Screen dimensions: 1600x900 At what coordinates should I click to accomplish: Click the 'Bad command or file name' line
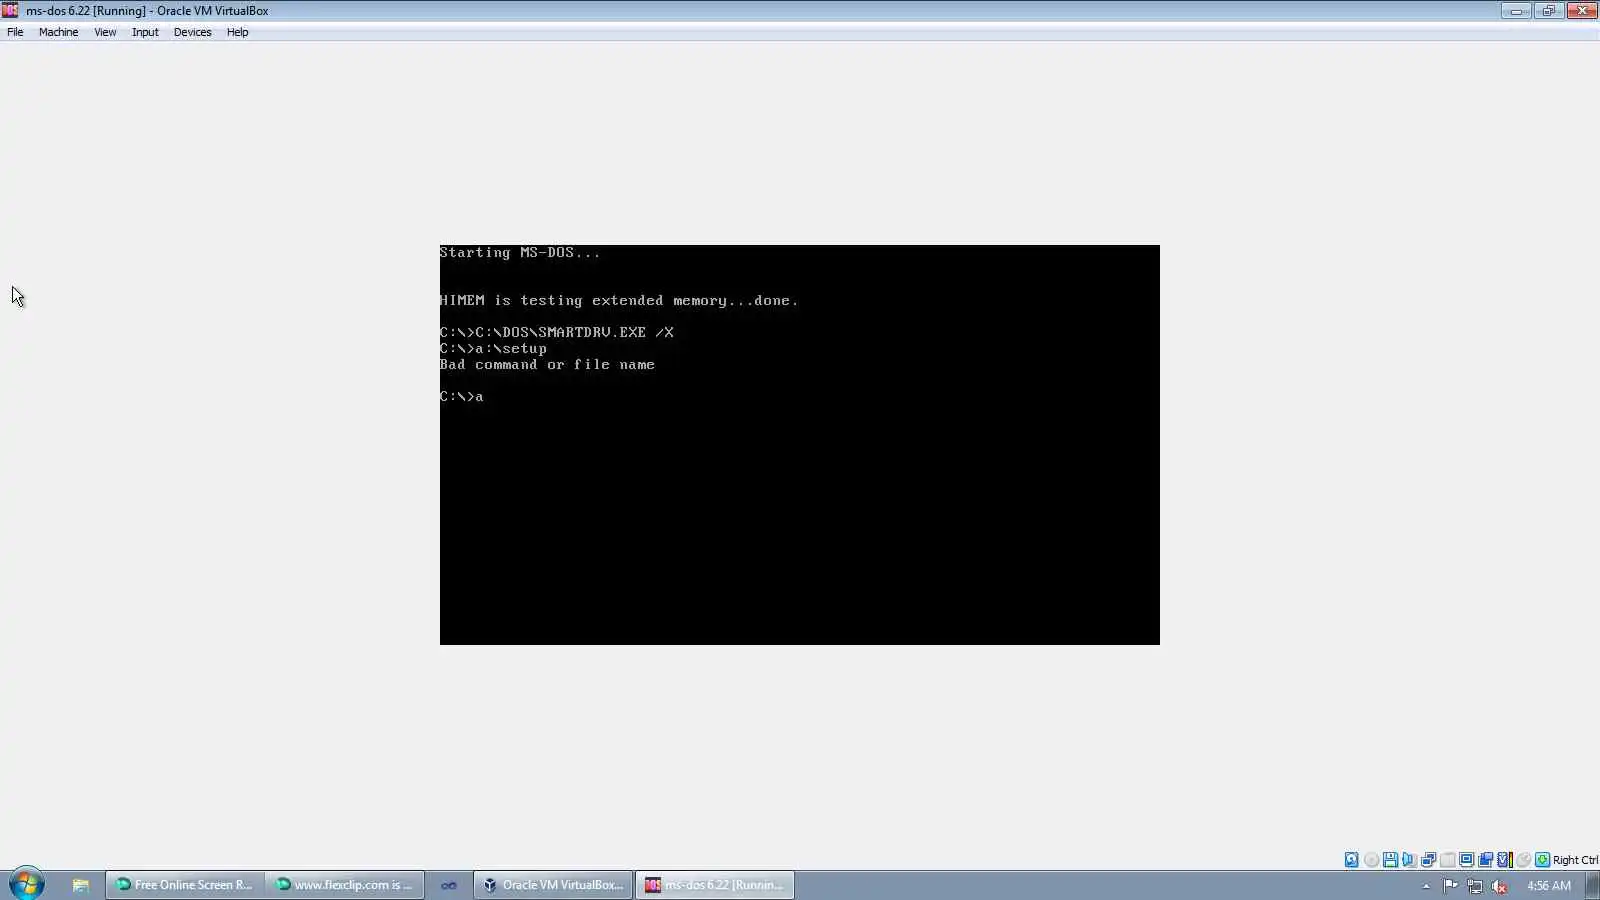547,365
